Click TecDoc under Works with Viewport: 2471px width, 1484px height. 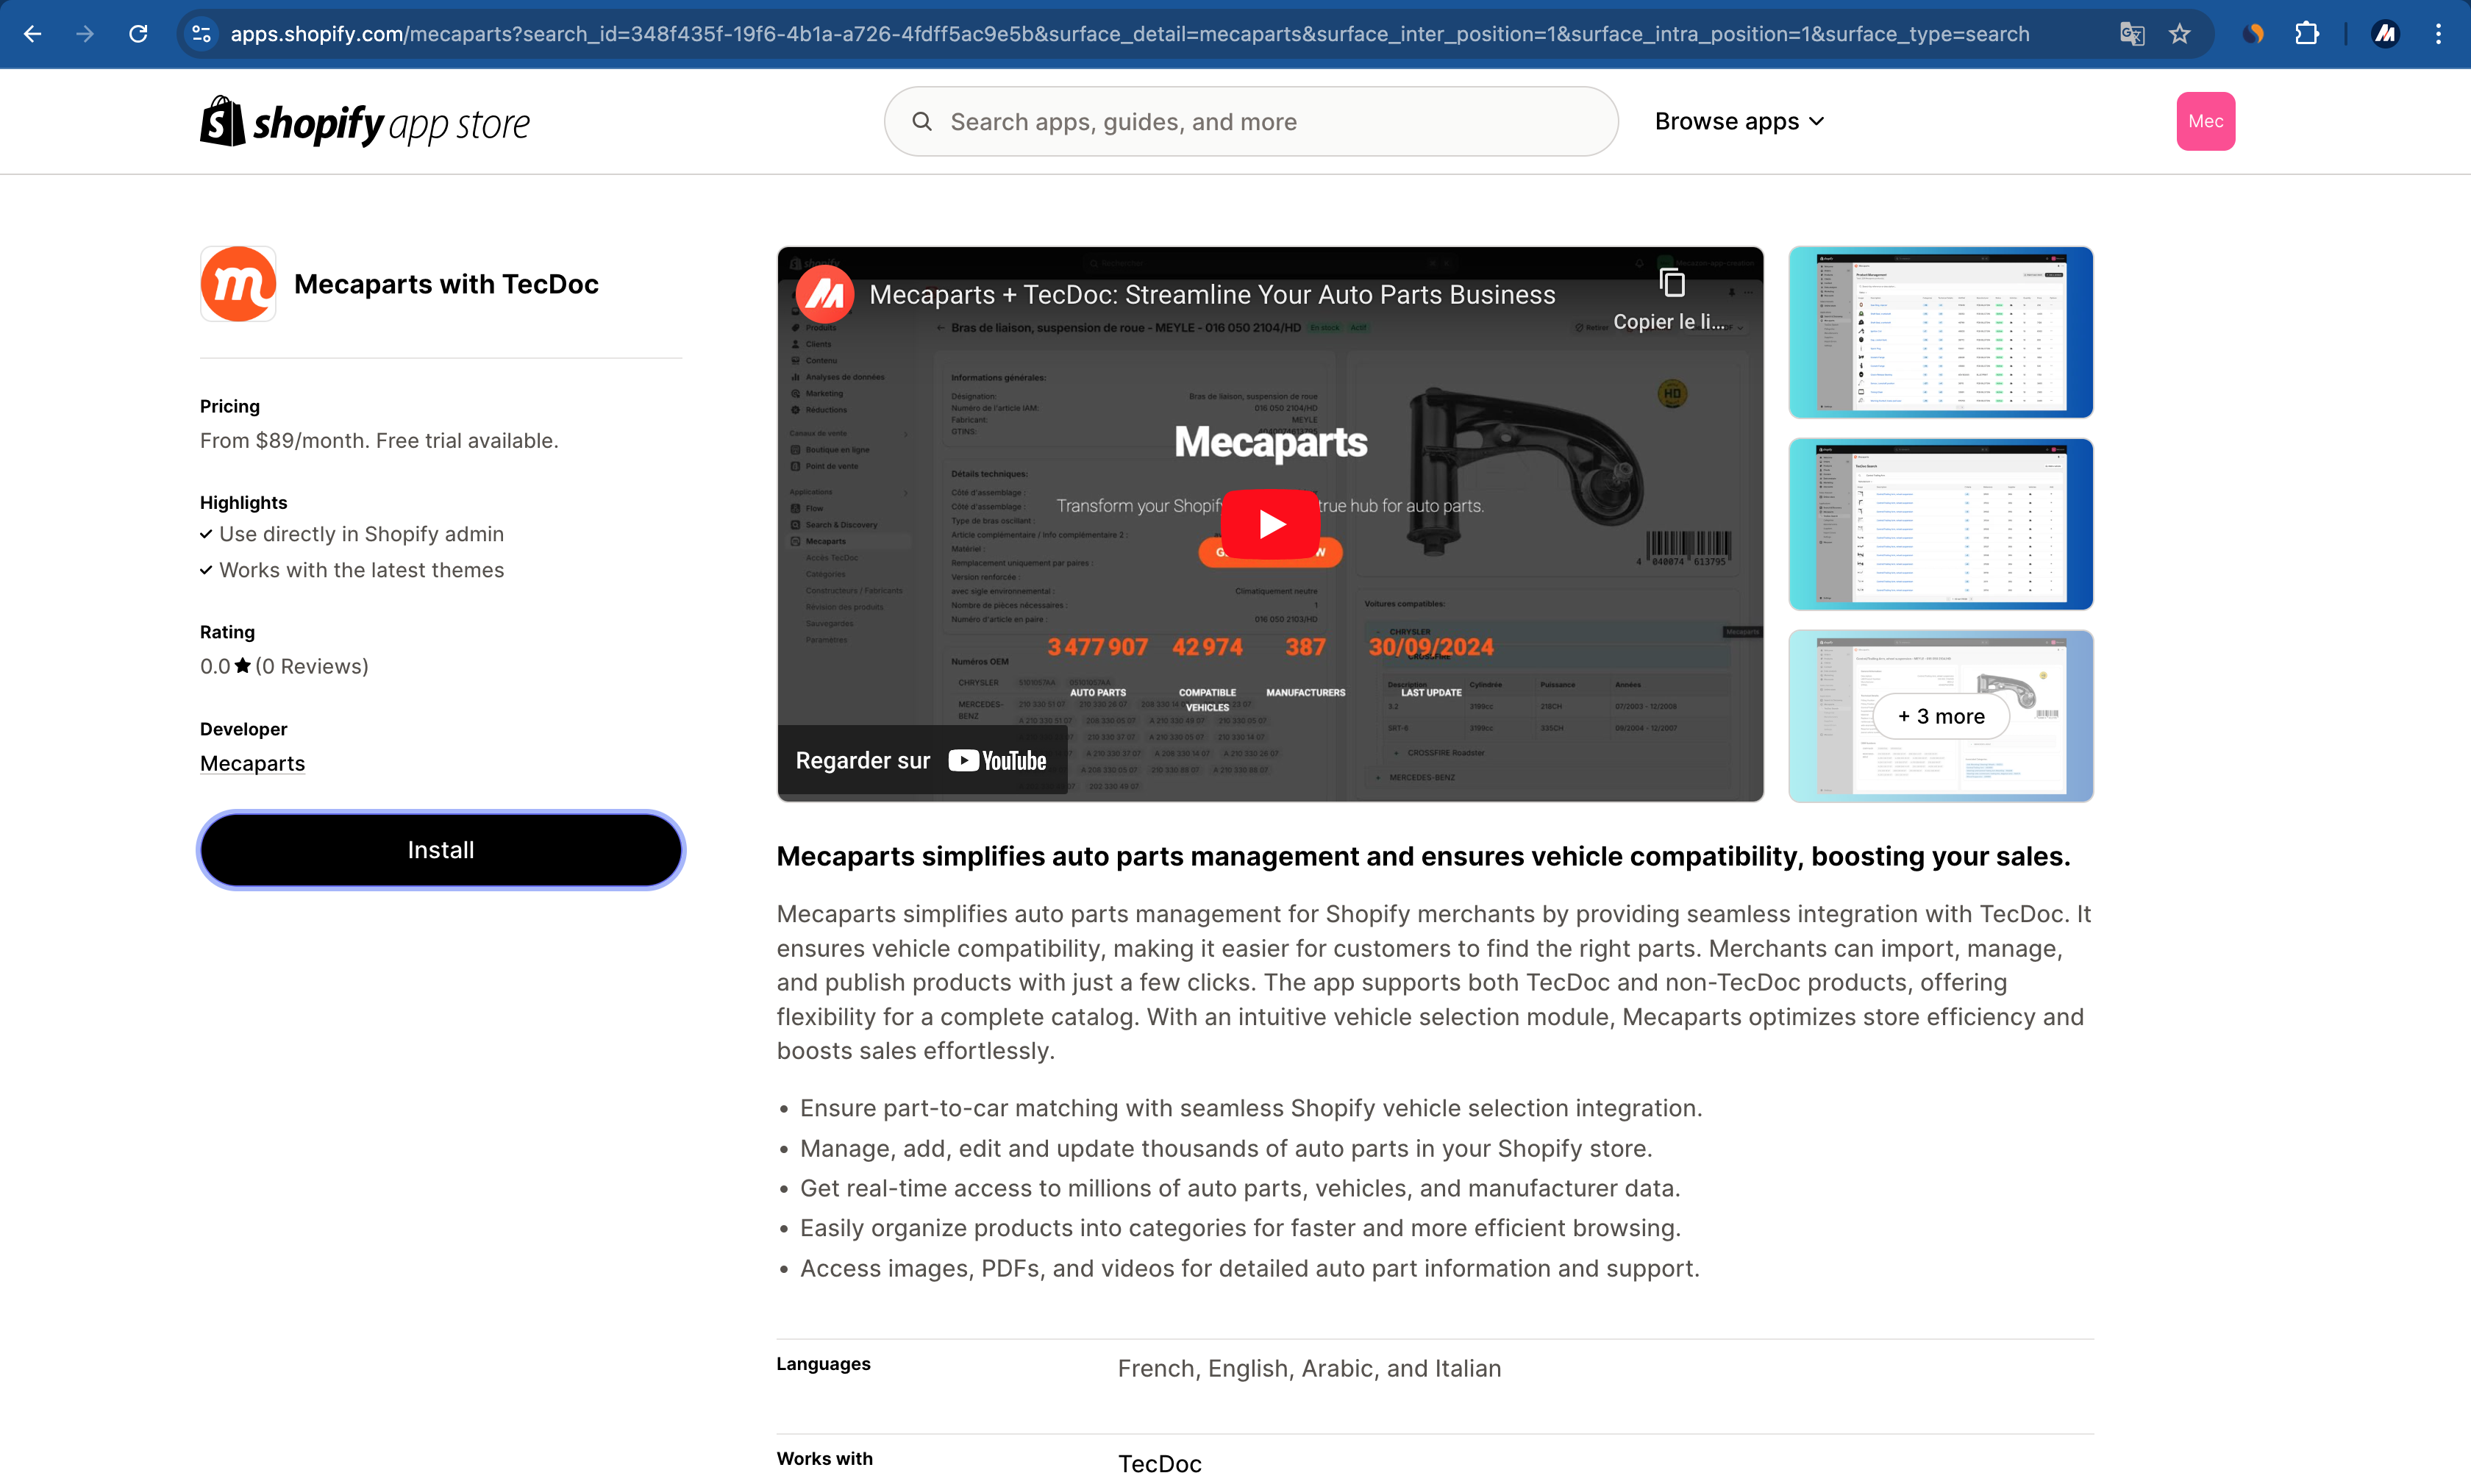[x=1159, y=1463]
